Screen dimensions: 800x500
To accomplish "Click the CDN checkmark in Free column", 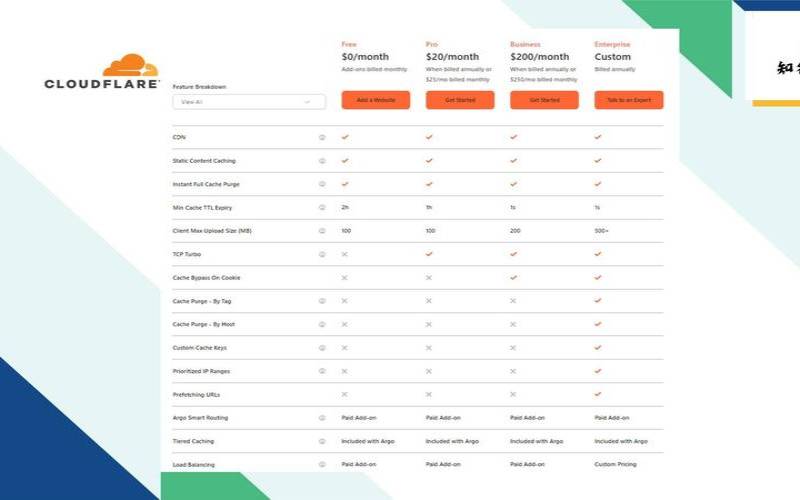I will coord(345,137).
